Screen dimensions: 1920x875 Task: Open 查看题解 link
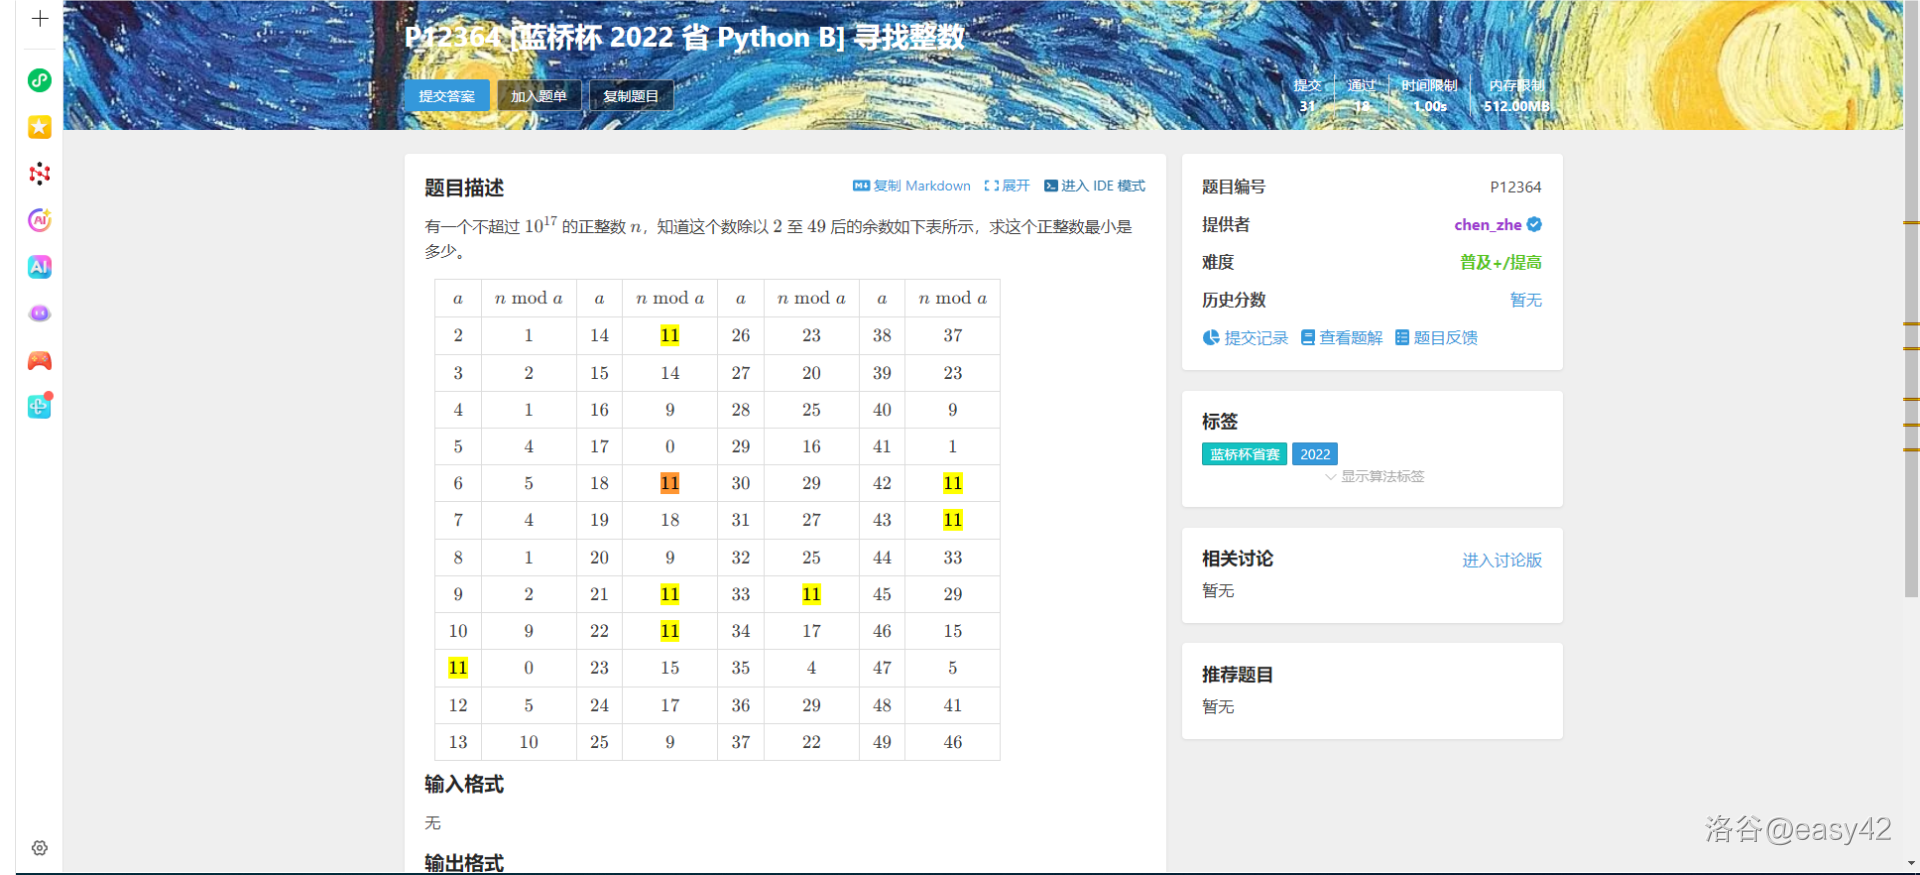point(1341,338)
